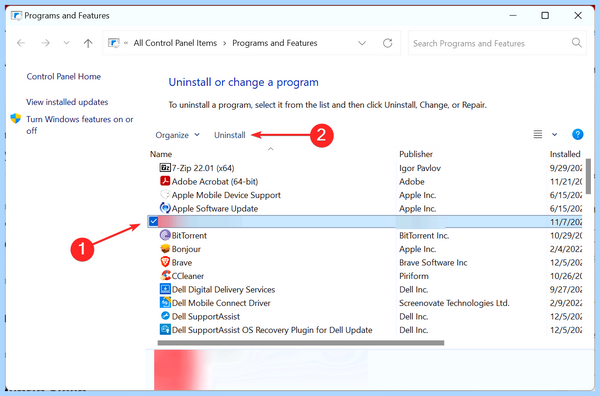This screenshot has height=396, width=600.
Task: Go up one level with up arrow
Action: tap(88, 43)
